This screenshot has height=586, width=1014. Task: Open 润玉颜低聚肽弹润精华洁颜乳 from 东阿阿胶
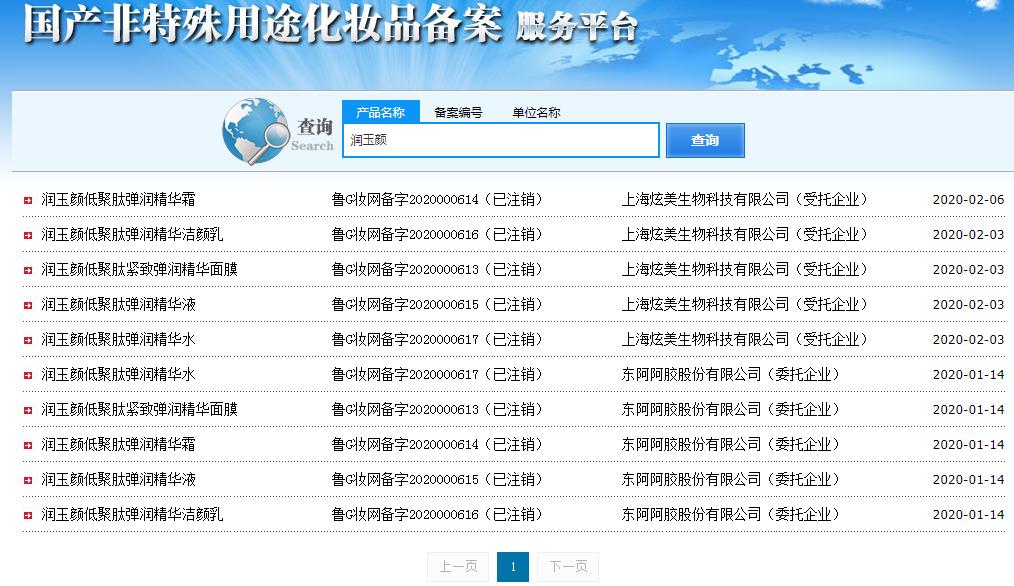pos(133,514)
